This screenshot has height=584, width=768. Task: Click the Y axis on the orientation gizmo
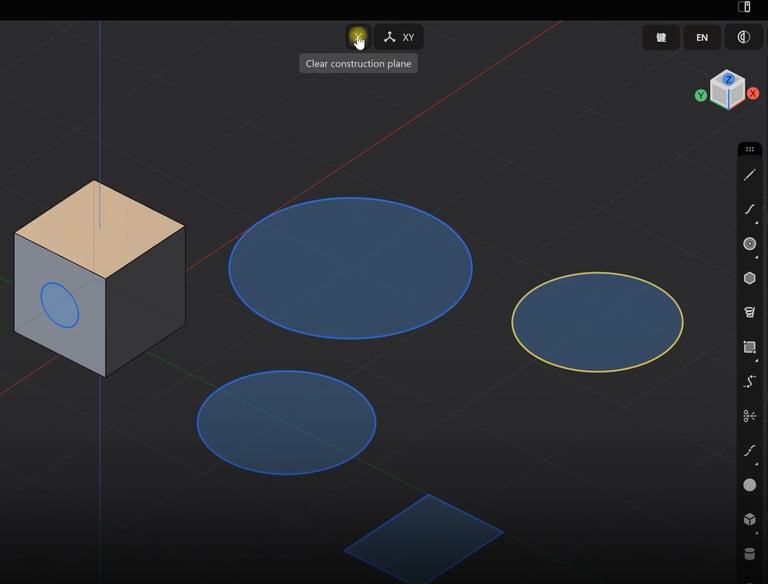pos(701,95)
